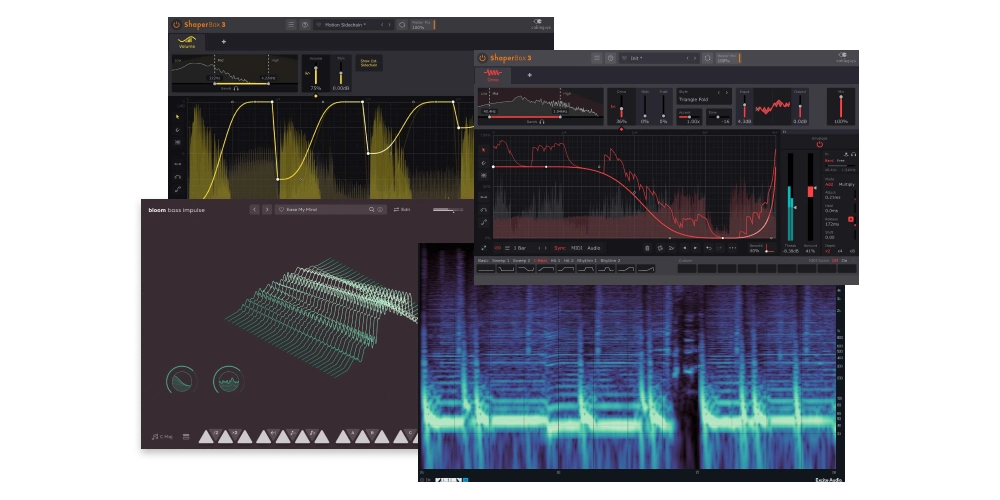Click the left round filter knob in Bloom
The height and width of the screenshot is (500, 1000).
point(182,381)
